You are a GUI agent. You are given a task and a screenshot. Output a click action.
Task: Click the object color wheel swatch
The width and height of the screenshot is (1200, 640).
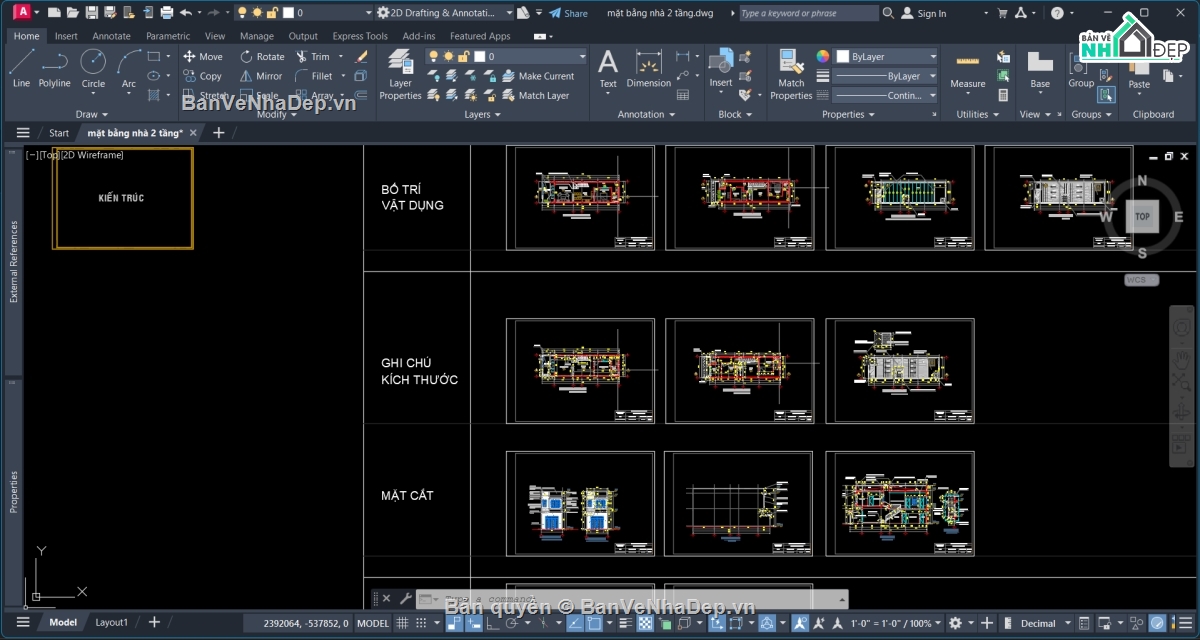[823, 57]
